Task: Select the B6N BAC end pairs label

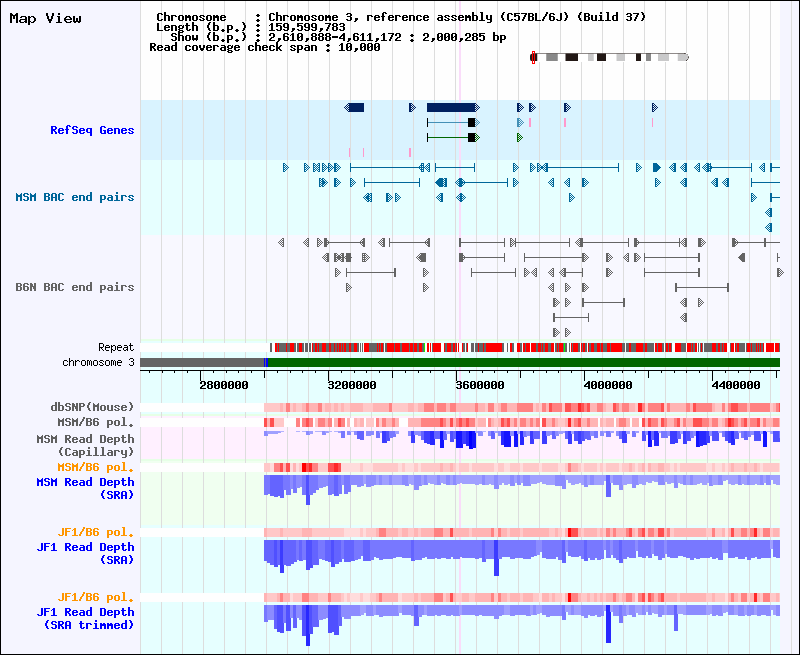Action: (75, 287)
